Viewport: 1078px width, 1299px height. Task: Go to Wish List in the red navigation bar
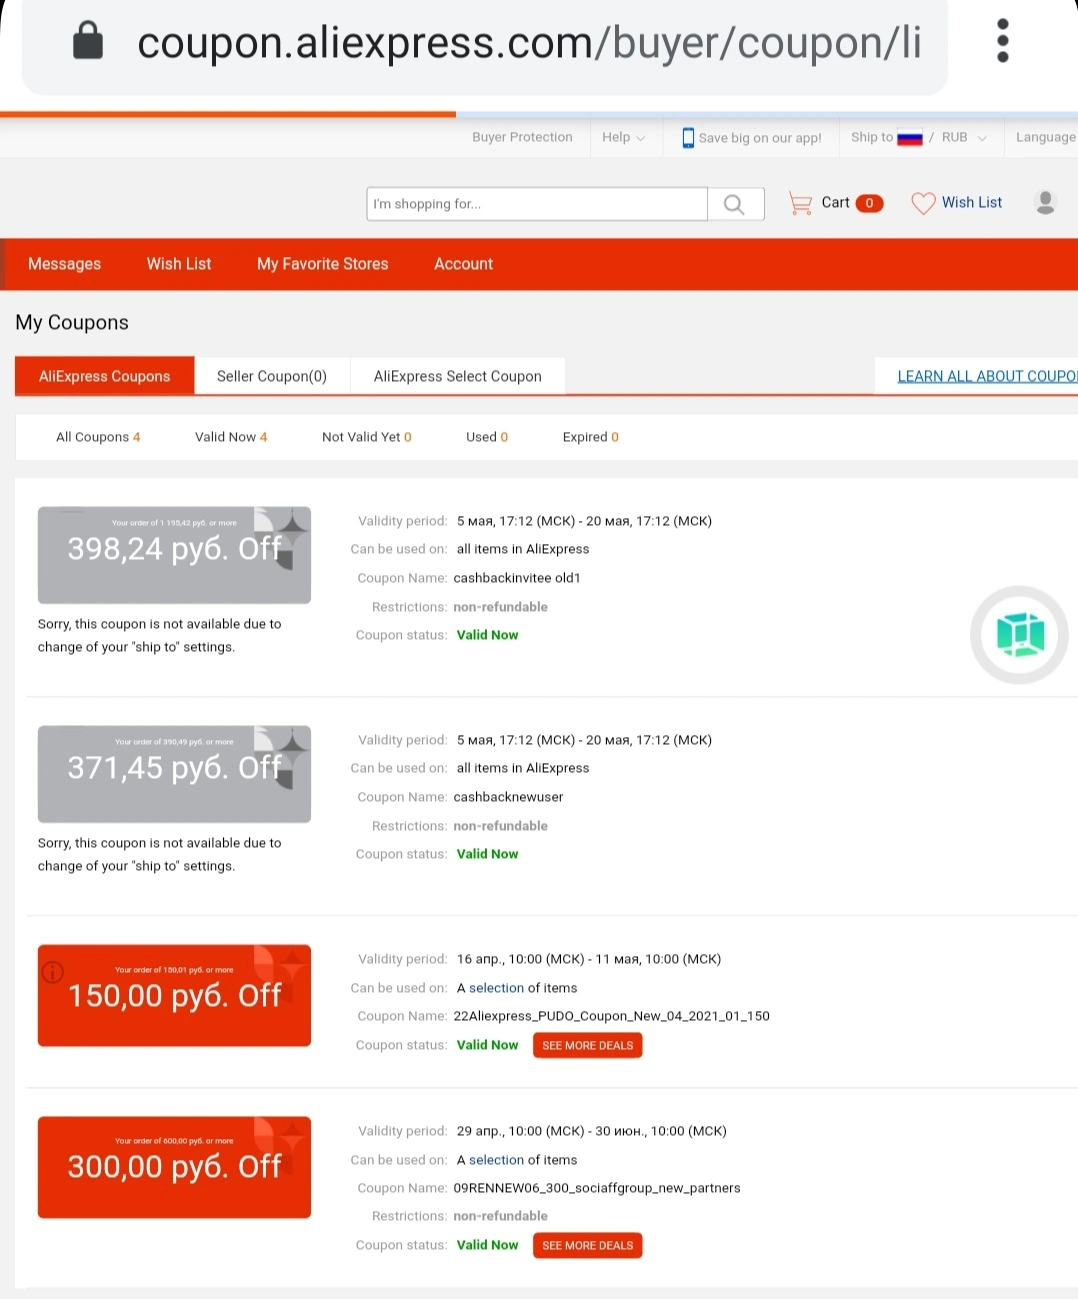(179, 264)
